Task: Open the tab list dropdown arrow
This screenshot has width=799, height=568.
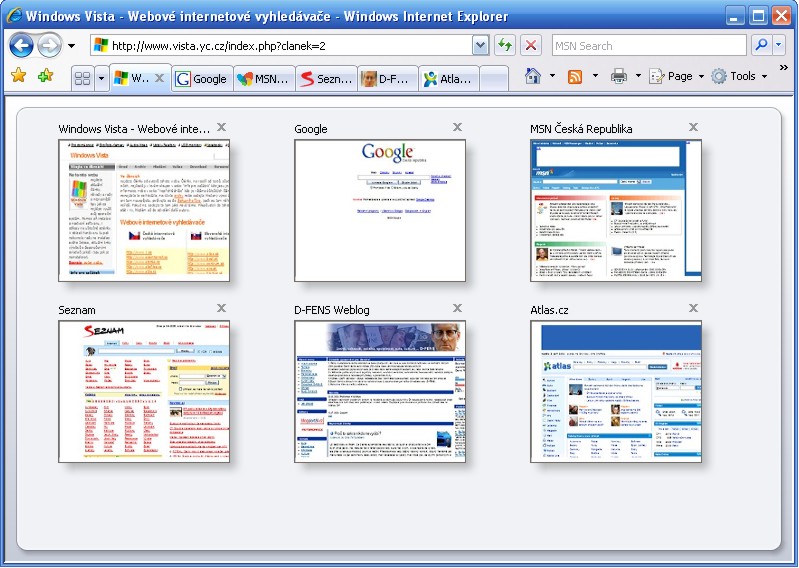Action: tap(101, 78)
